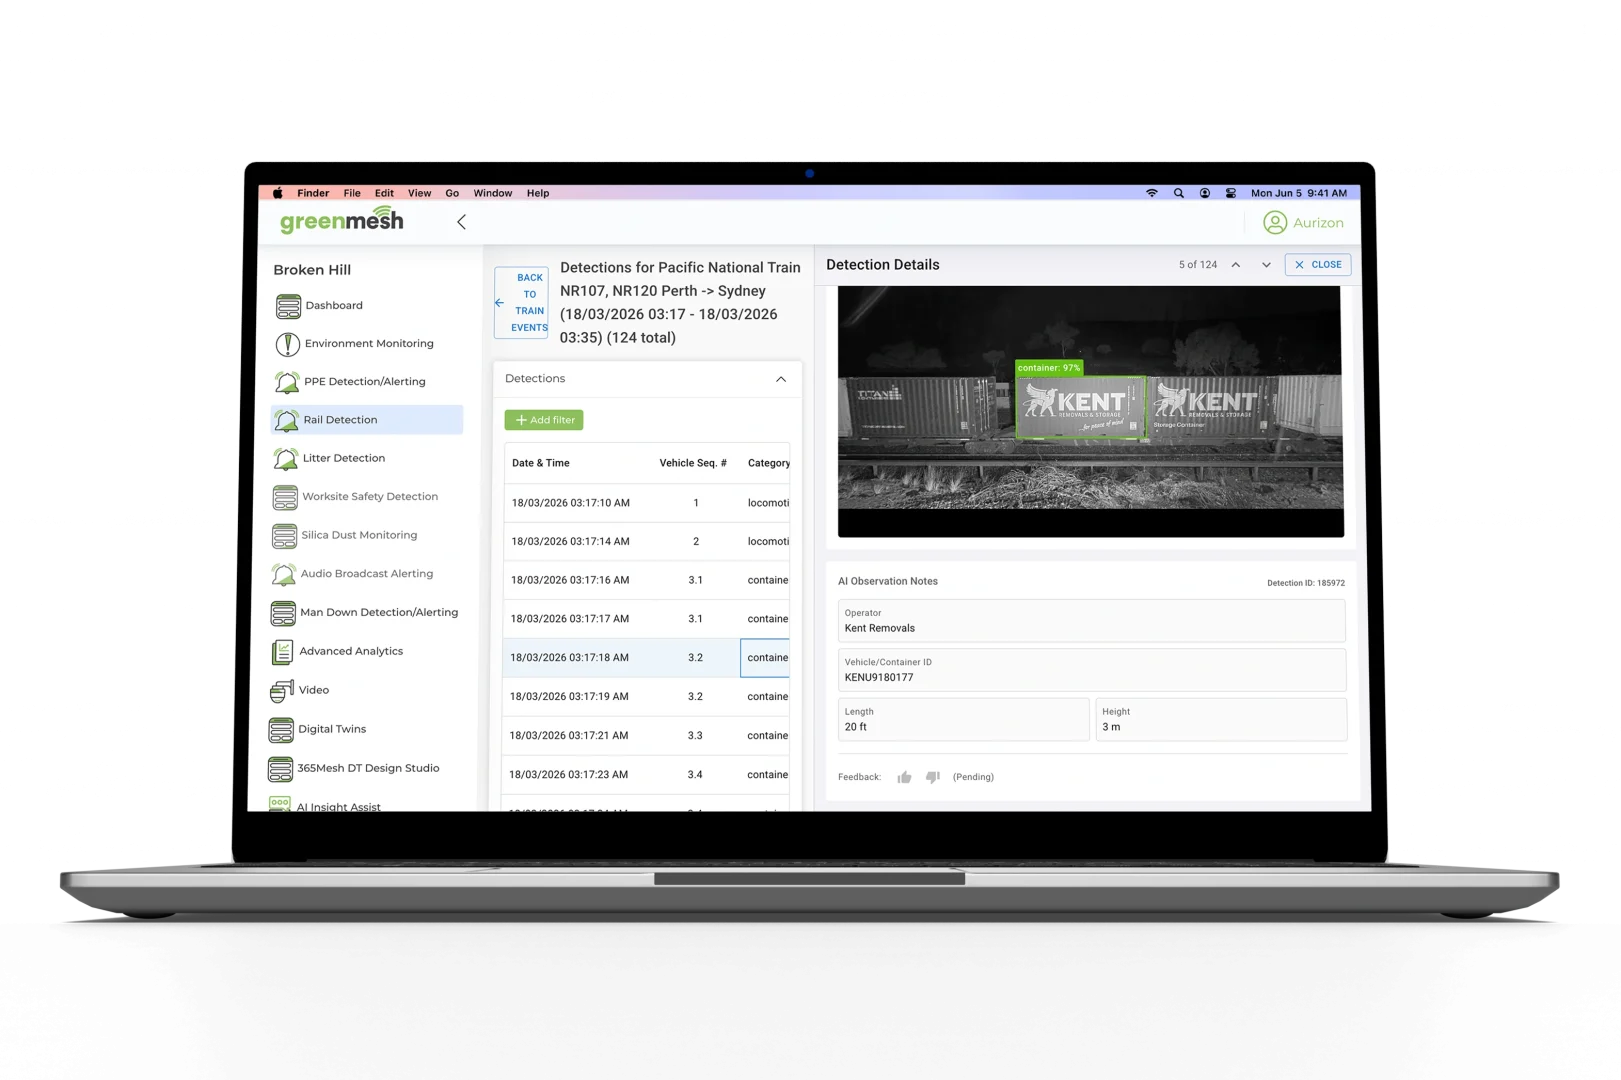Click the menu bar user account icon
This screenshot has height=1080, width=1621.
click(x=1205, y=193)
